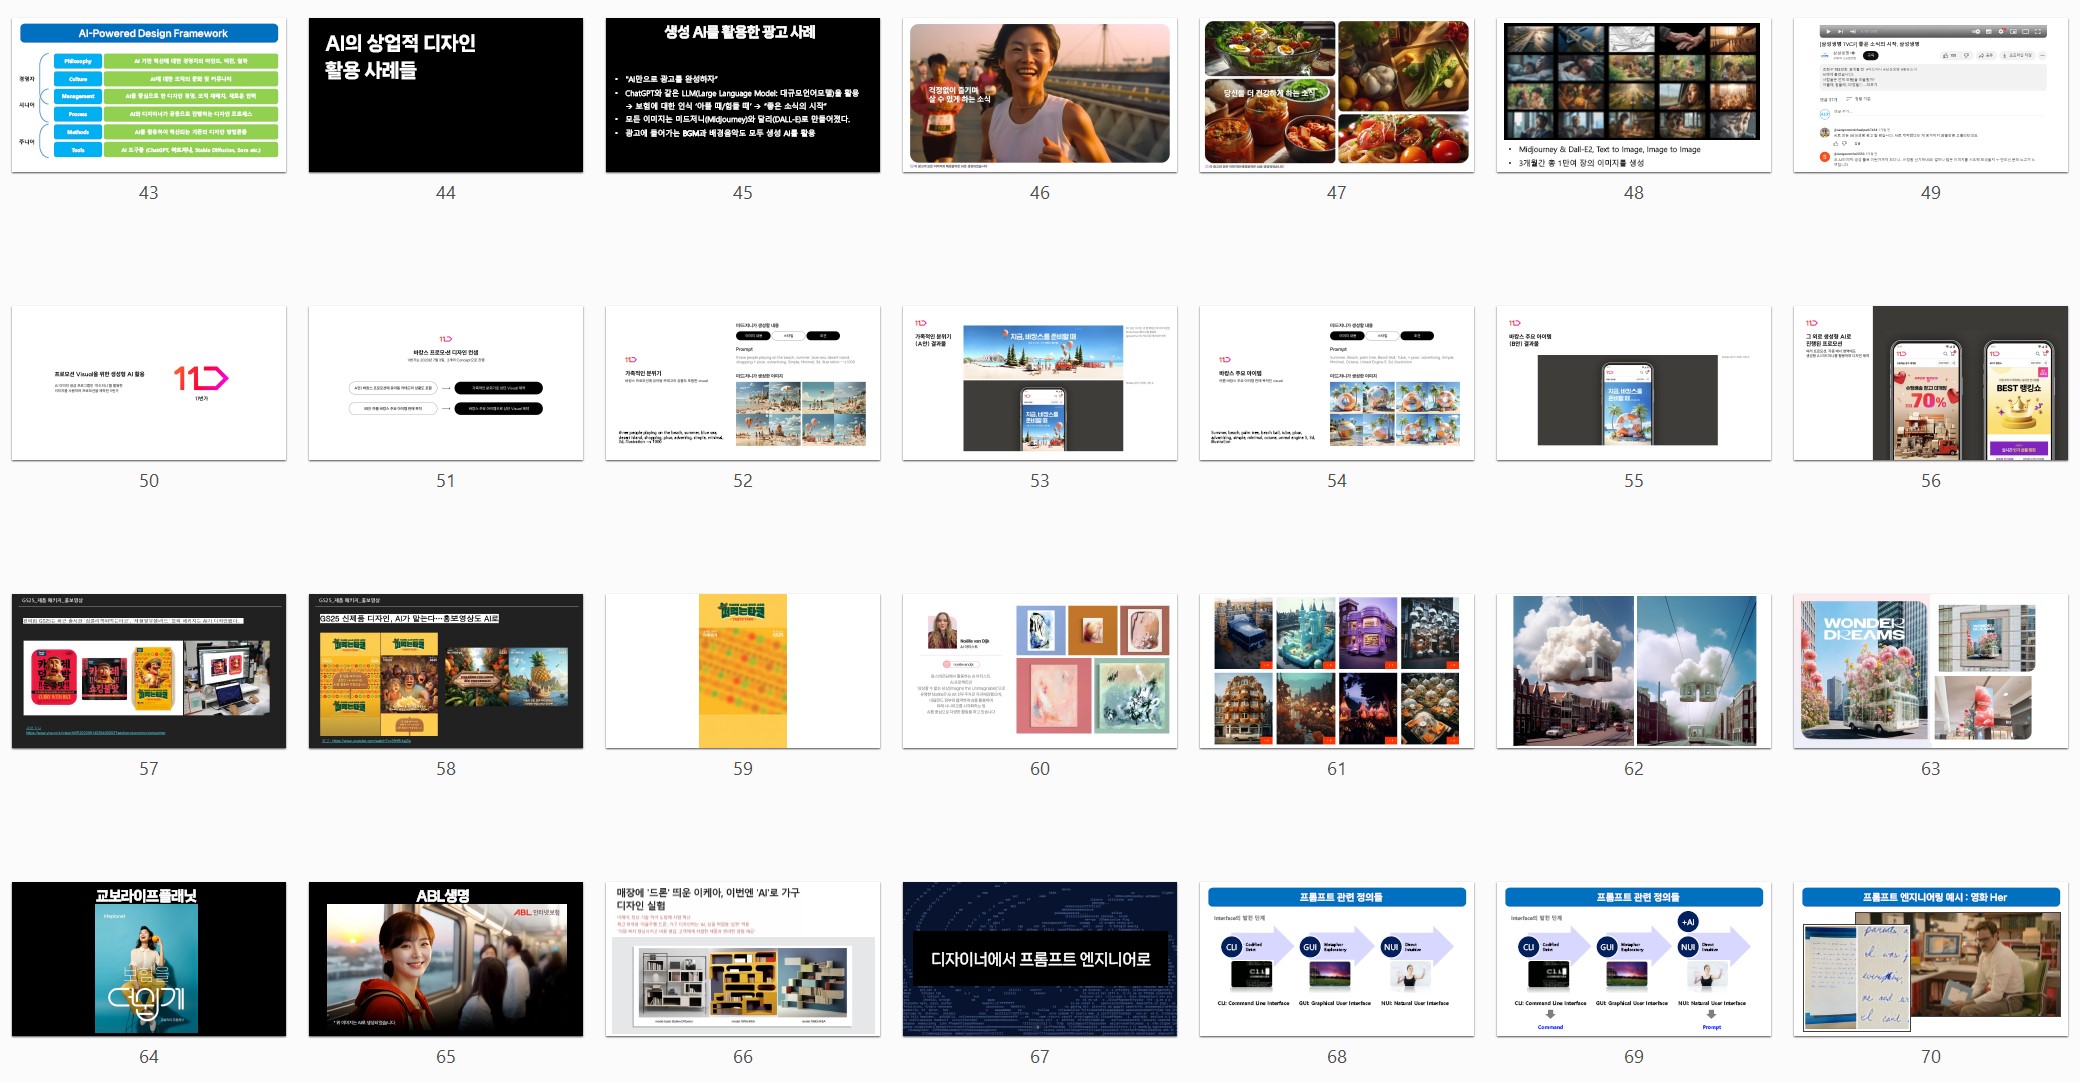Screen dimensions: 2080x1083
Task: Click slide 67 prompt engineer title thumbnail
Action: [1039, 959]
